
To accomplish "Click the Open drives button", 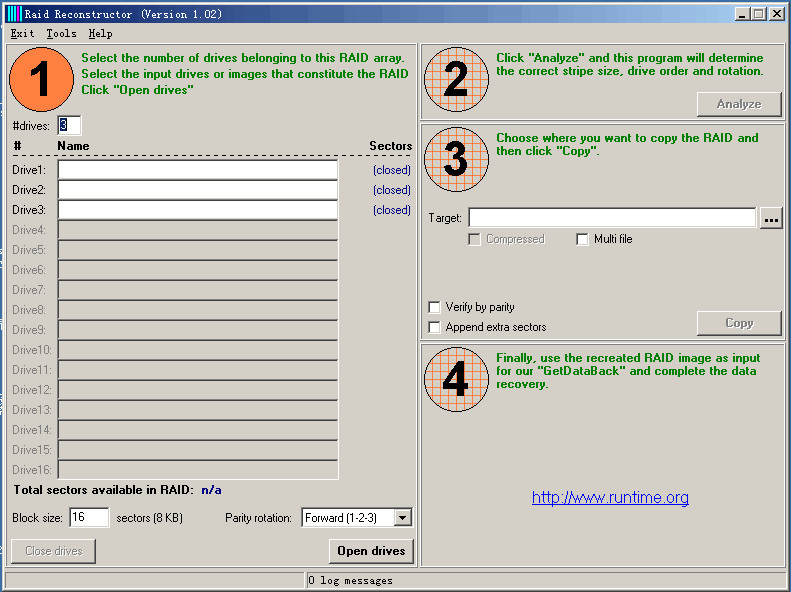I will (x=371, y=551).
